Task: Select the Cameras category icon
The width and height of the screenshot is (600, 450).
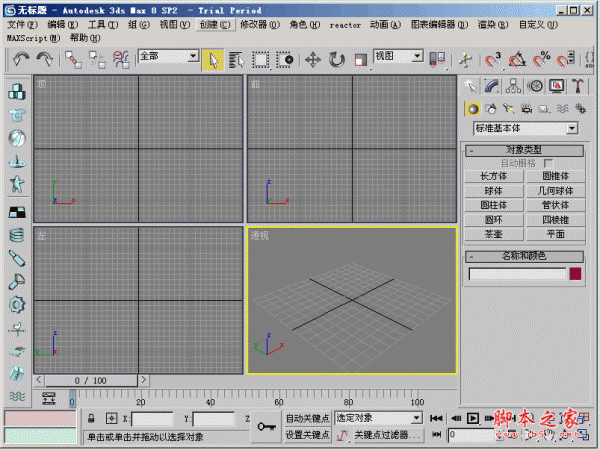Action: (x=527, y=109)
